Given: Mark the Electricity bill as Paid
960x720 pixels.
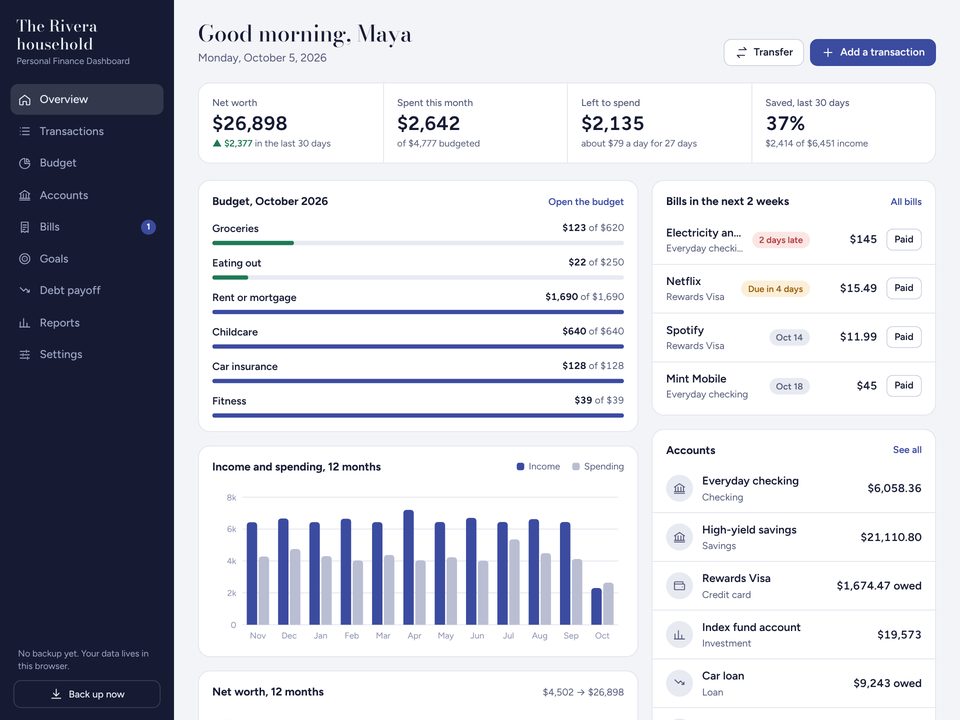Looking at the screenshot, I should 904,239.
